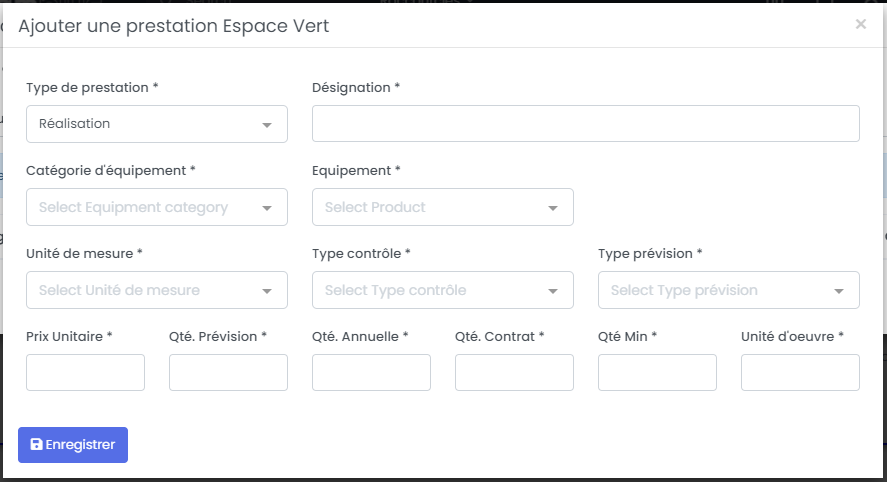Click the Type de prestation dropdown arrow
This screenshot has width=887, height=482.
(267, 125)
